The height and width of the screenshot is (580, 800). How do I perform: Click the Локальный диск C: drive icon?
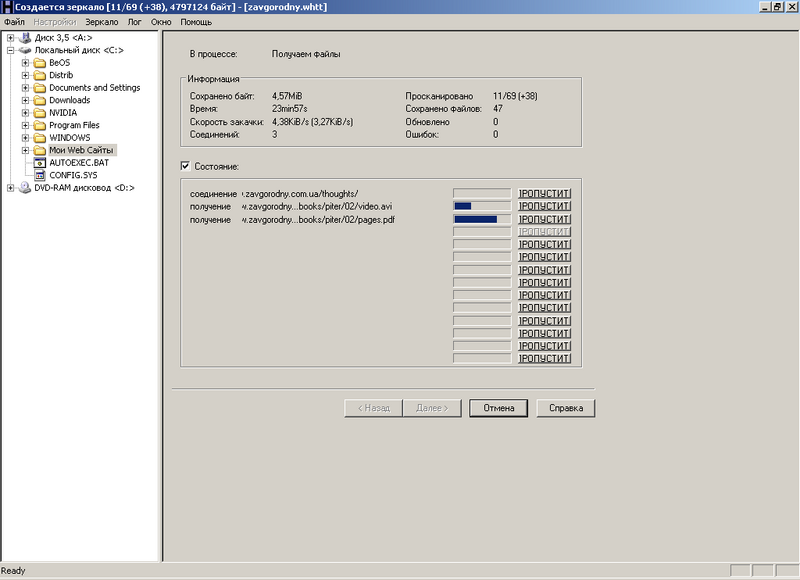(25, 50)
